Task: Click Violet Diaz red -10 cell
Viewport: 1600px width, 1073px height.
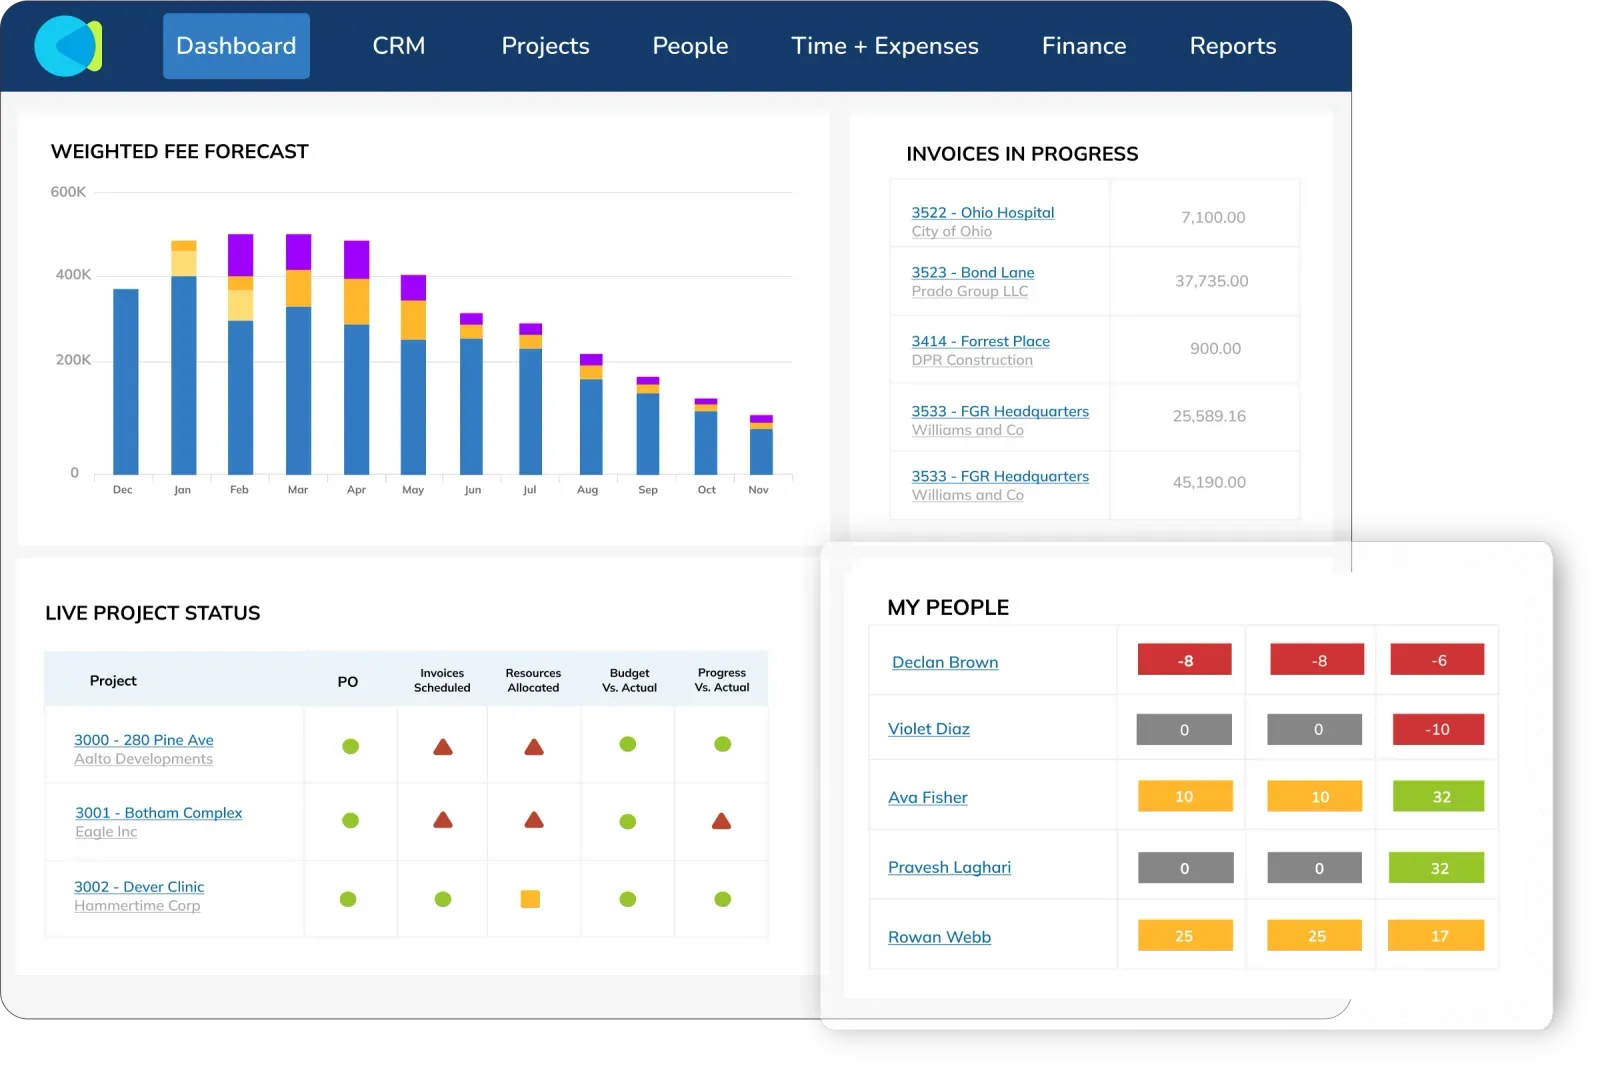Action: coord(1438,729)
